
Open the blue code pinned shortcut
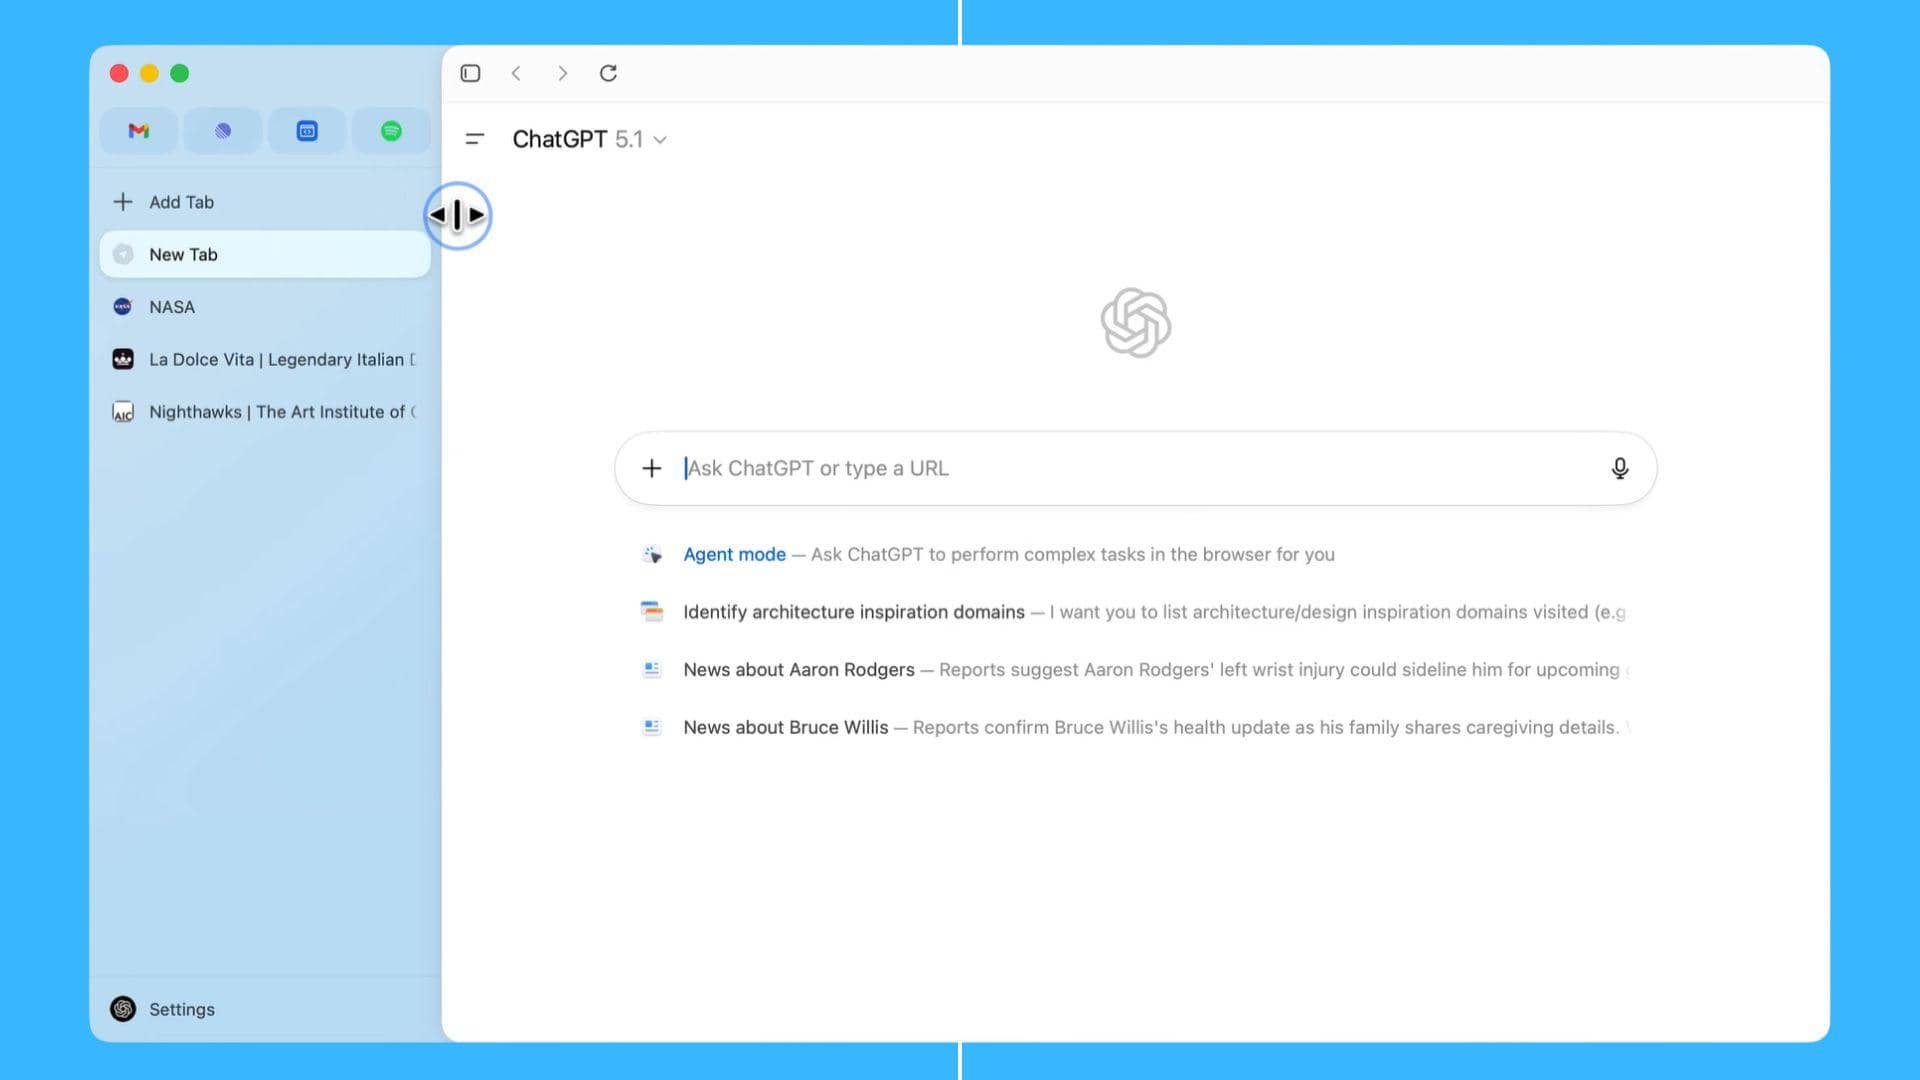point(307,131)
